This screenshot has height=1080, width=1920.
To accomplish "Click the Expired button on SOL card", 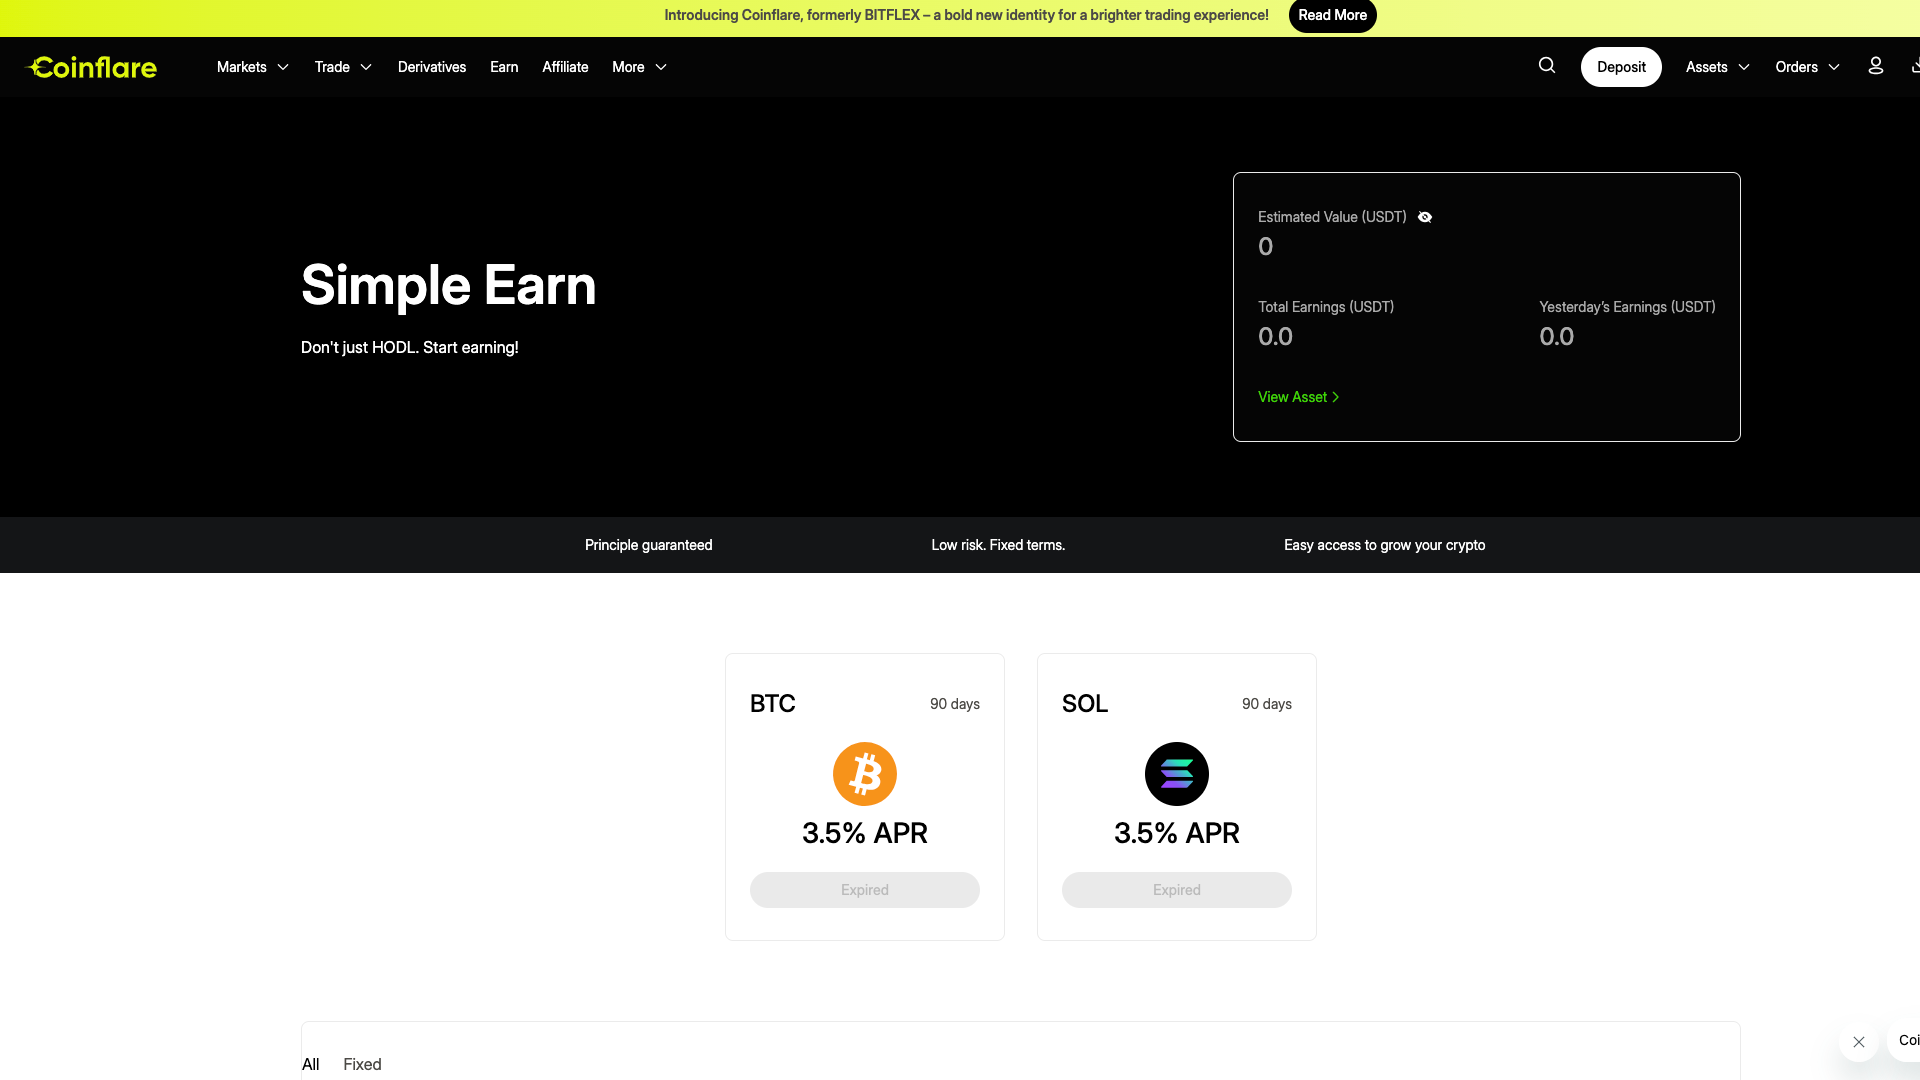I will tap(1177, 890).
